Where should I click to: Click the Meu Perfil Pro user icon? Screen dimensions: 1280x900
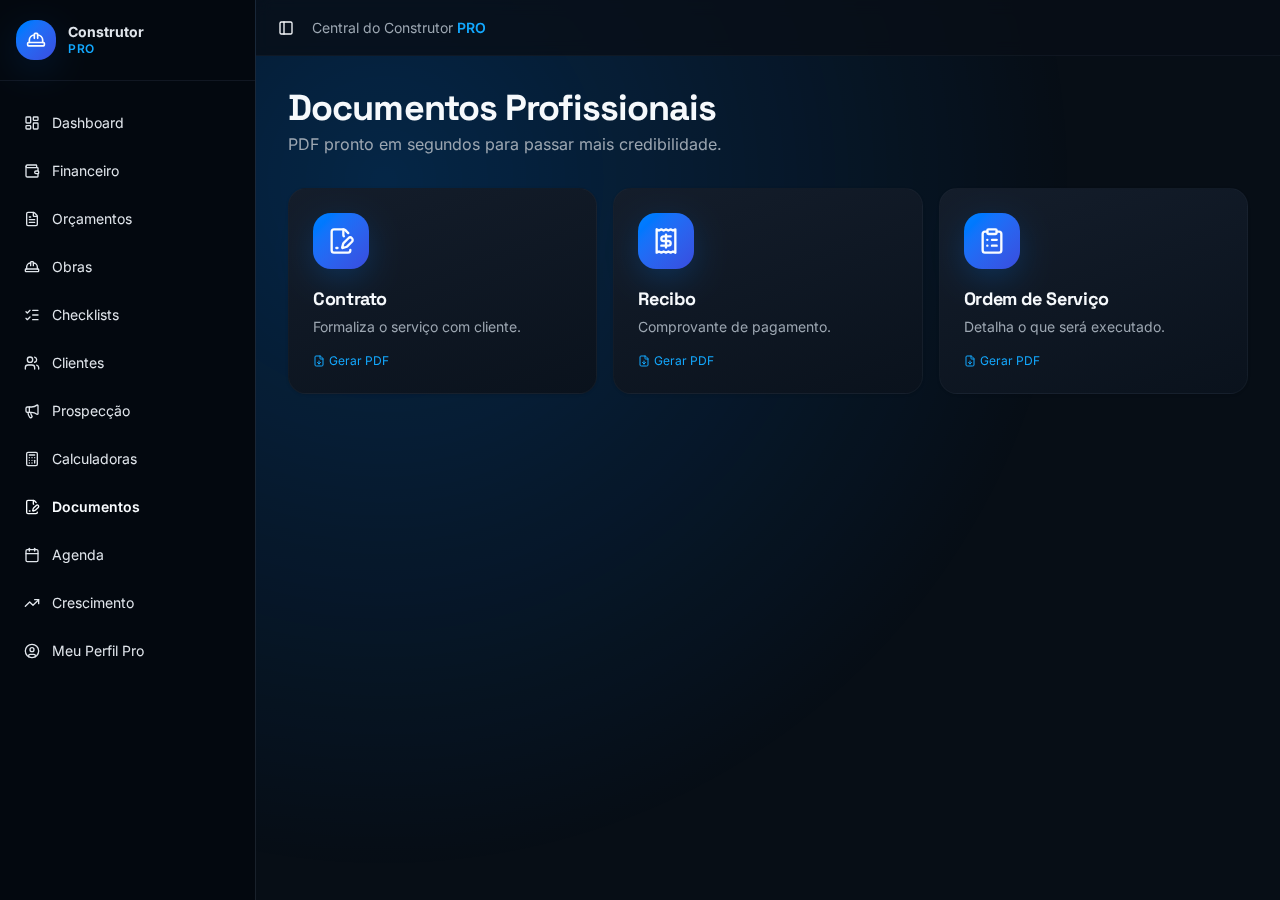pos(32,651)
